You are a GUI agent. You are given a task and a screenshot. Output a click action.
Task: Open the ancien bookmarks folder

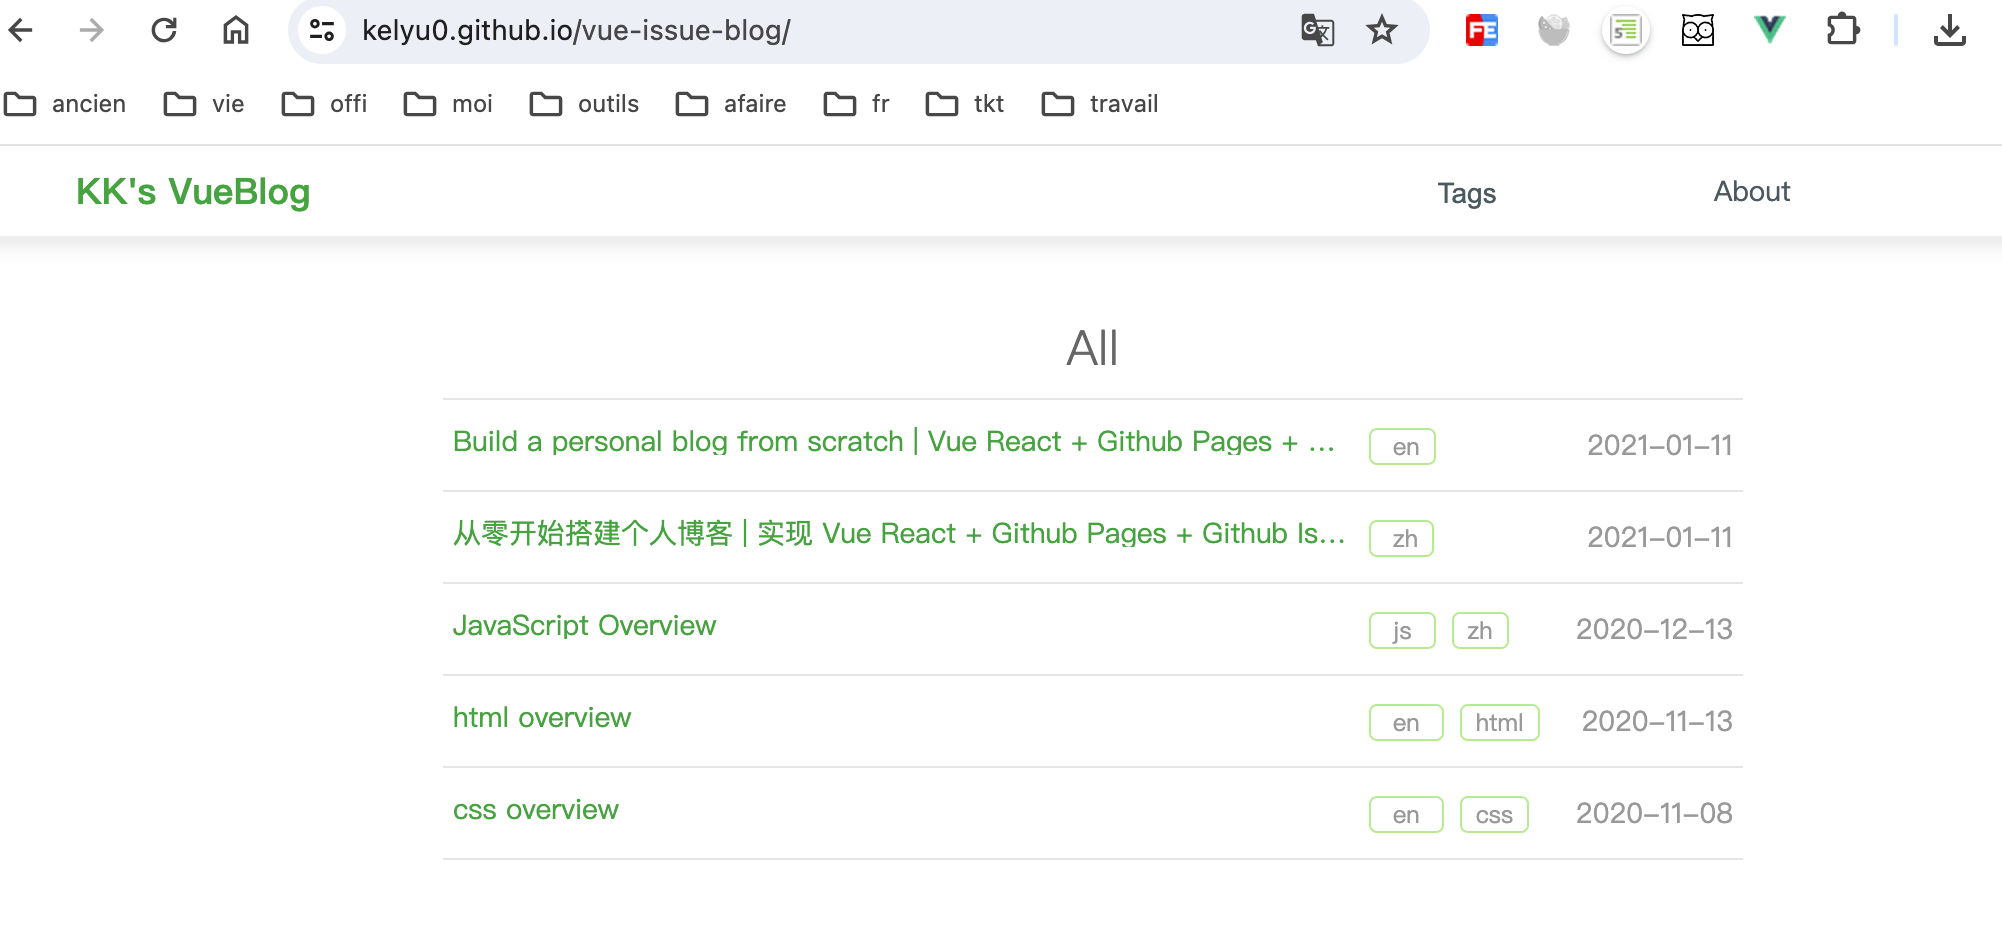(66, 104)
